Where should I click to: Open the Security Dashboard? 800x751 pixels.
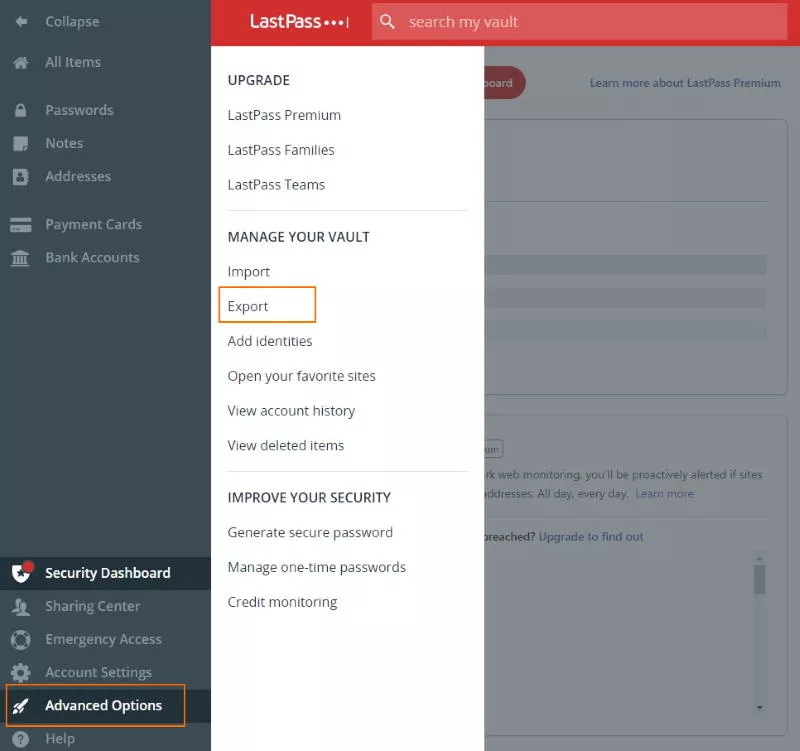click(104, 573)
